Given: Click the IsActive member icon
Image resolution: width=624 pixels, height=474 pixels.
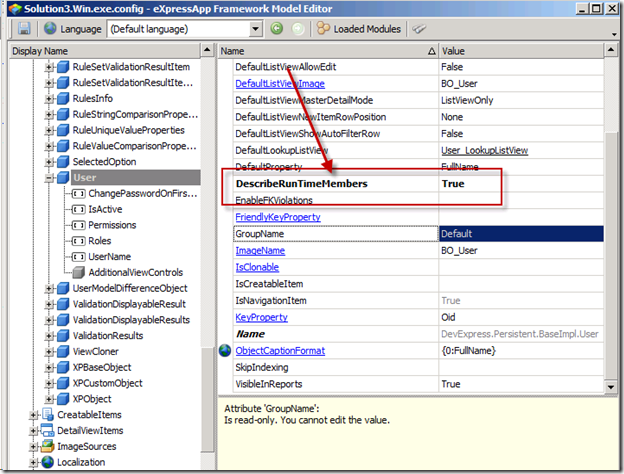Looking at the screenshot, I should point(78,209).
